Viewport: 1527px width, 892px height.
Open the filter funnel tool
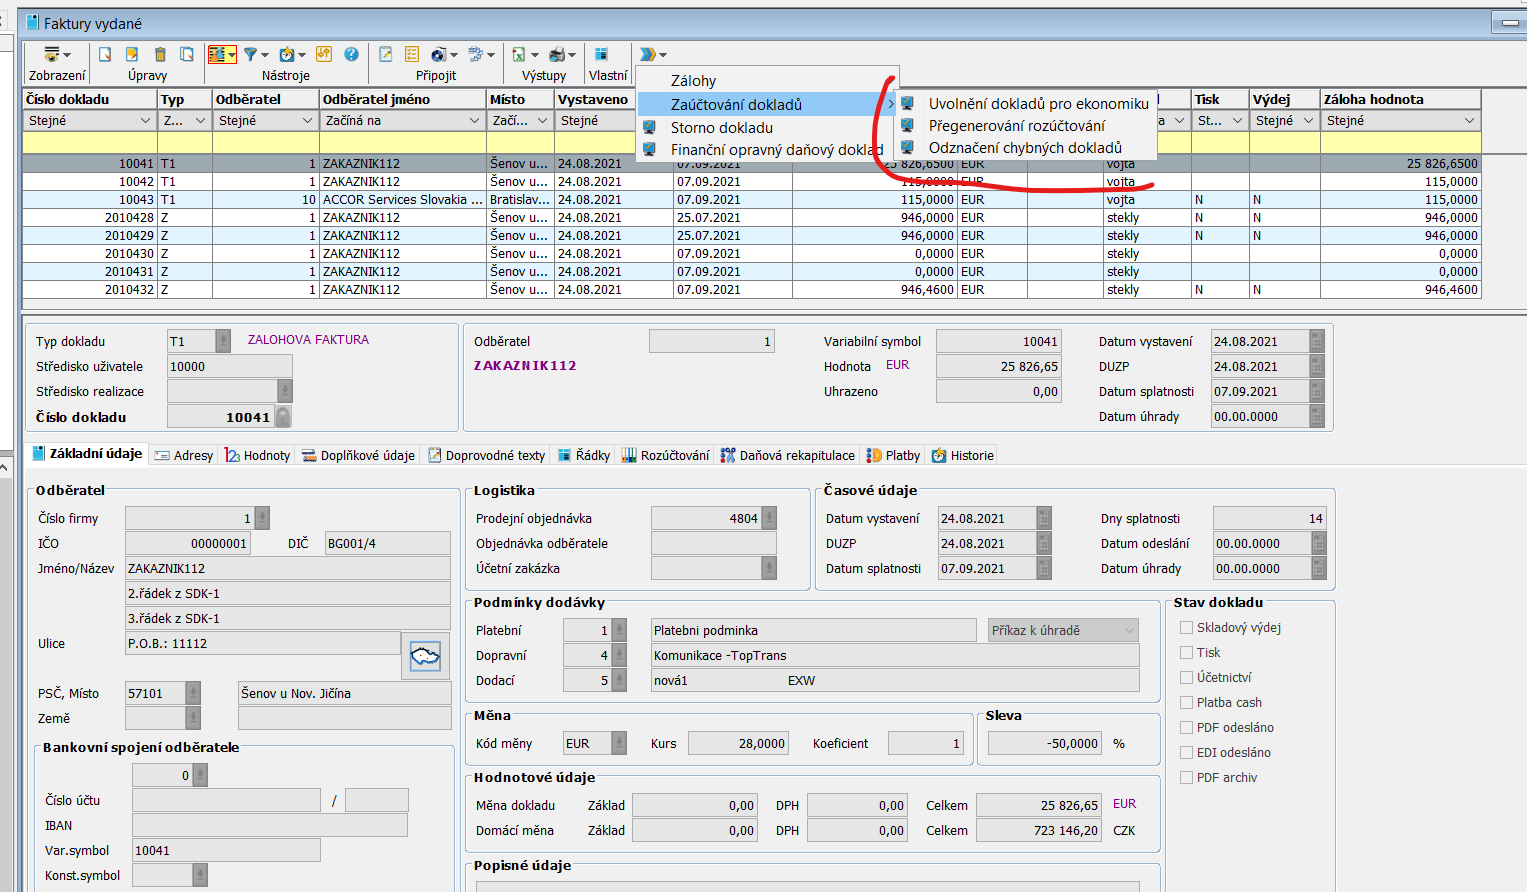[251, 54]
